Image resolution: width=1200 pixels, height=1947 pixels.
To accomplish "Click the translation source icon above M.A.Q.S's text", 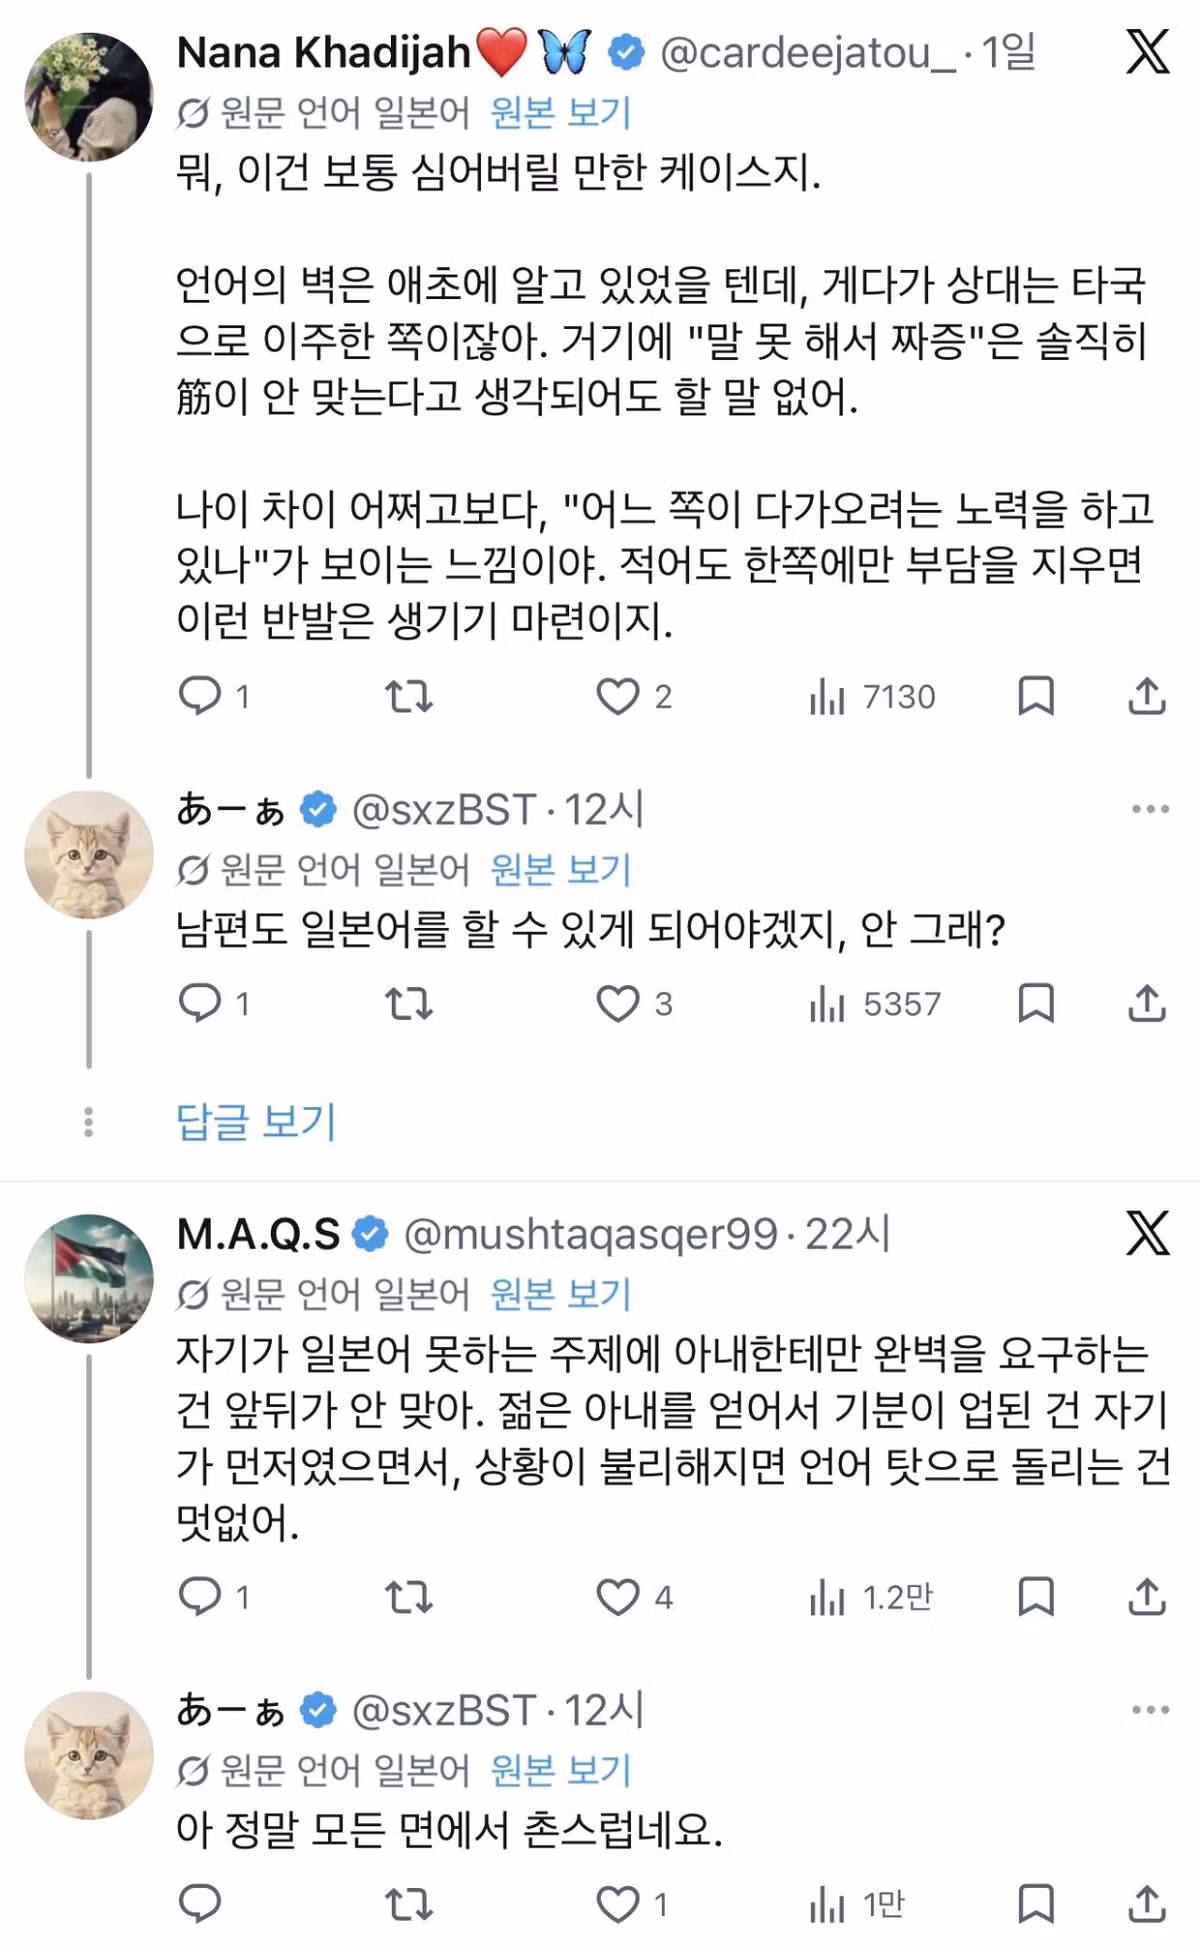I will coord(195,1290).
